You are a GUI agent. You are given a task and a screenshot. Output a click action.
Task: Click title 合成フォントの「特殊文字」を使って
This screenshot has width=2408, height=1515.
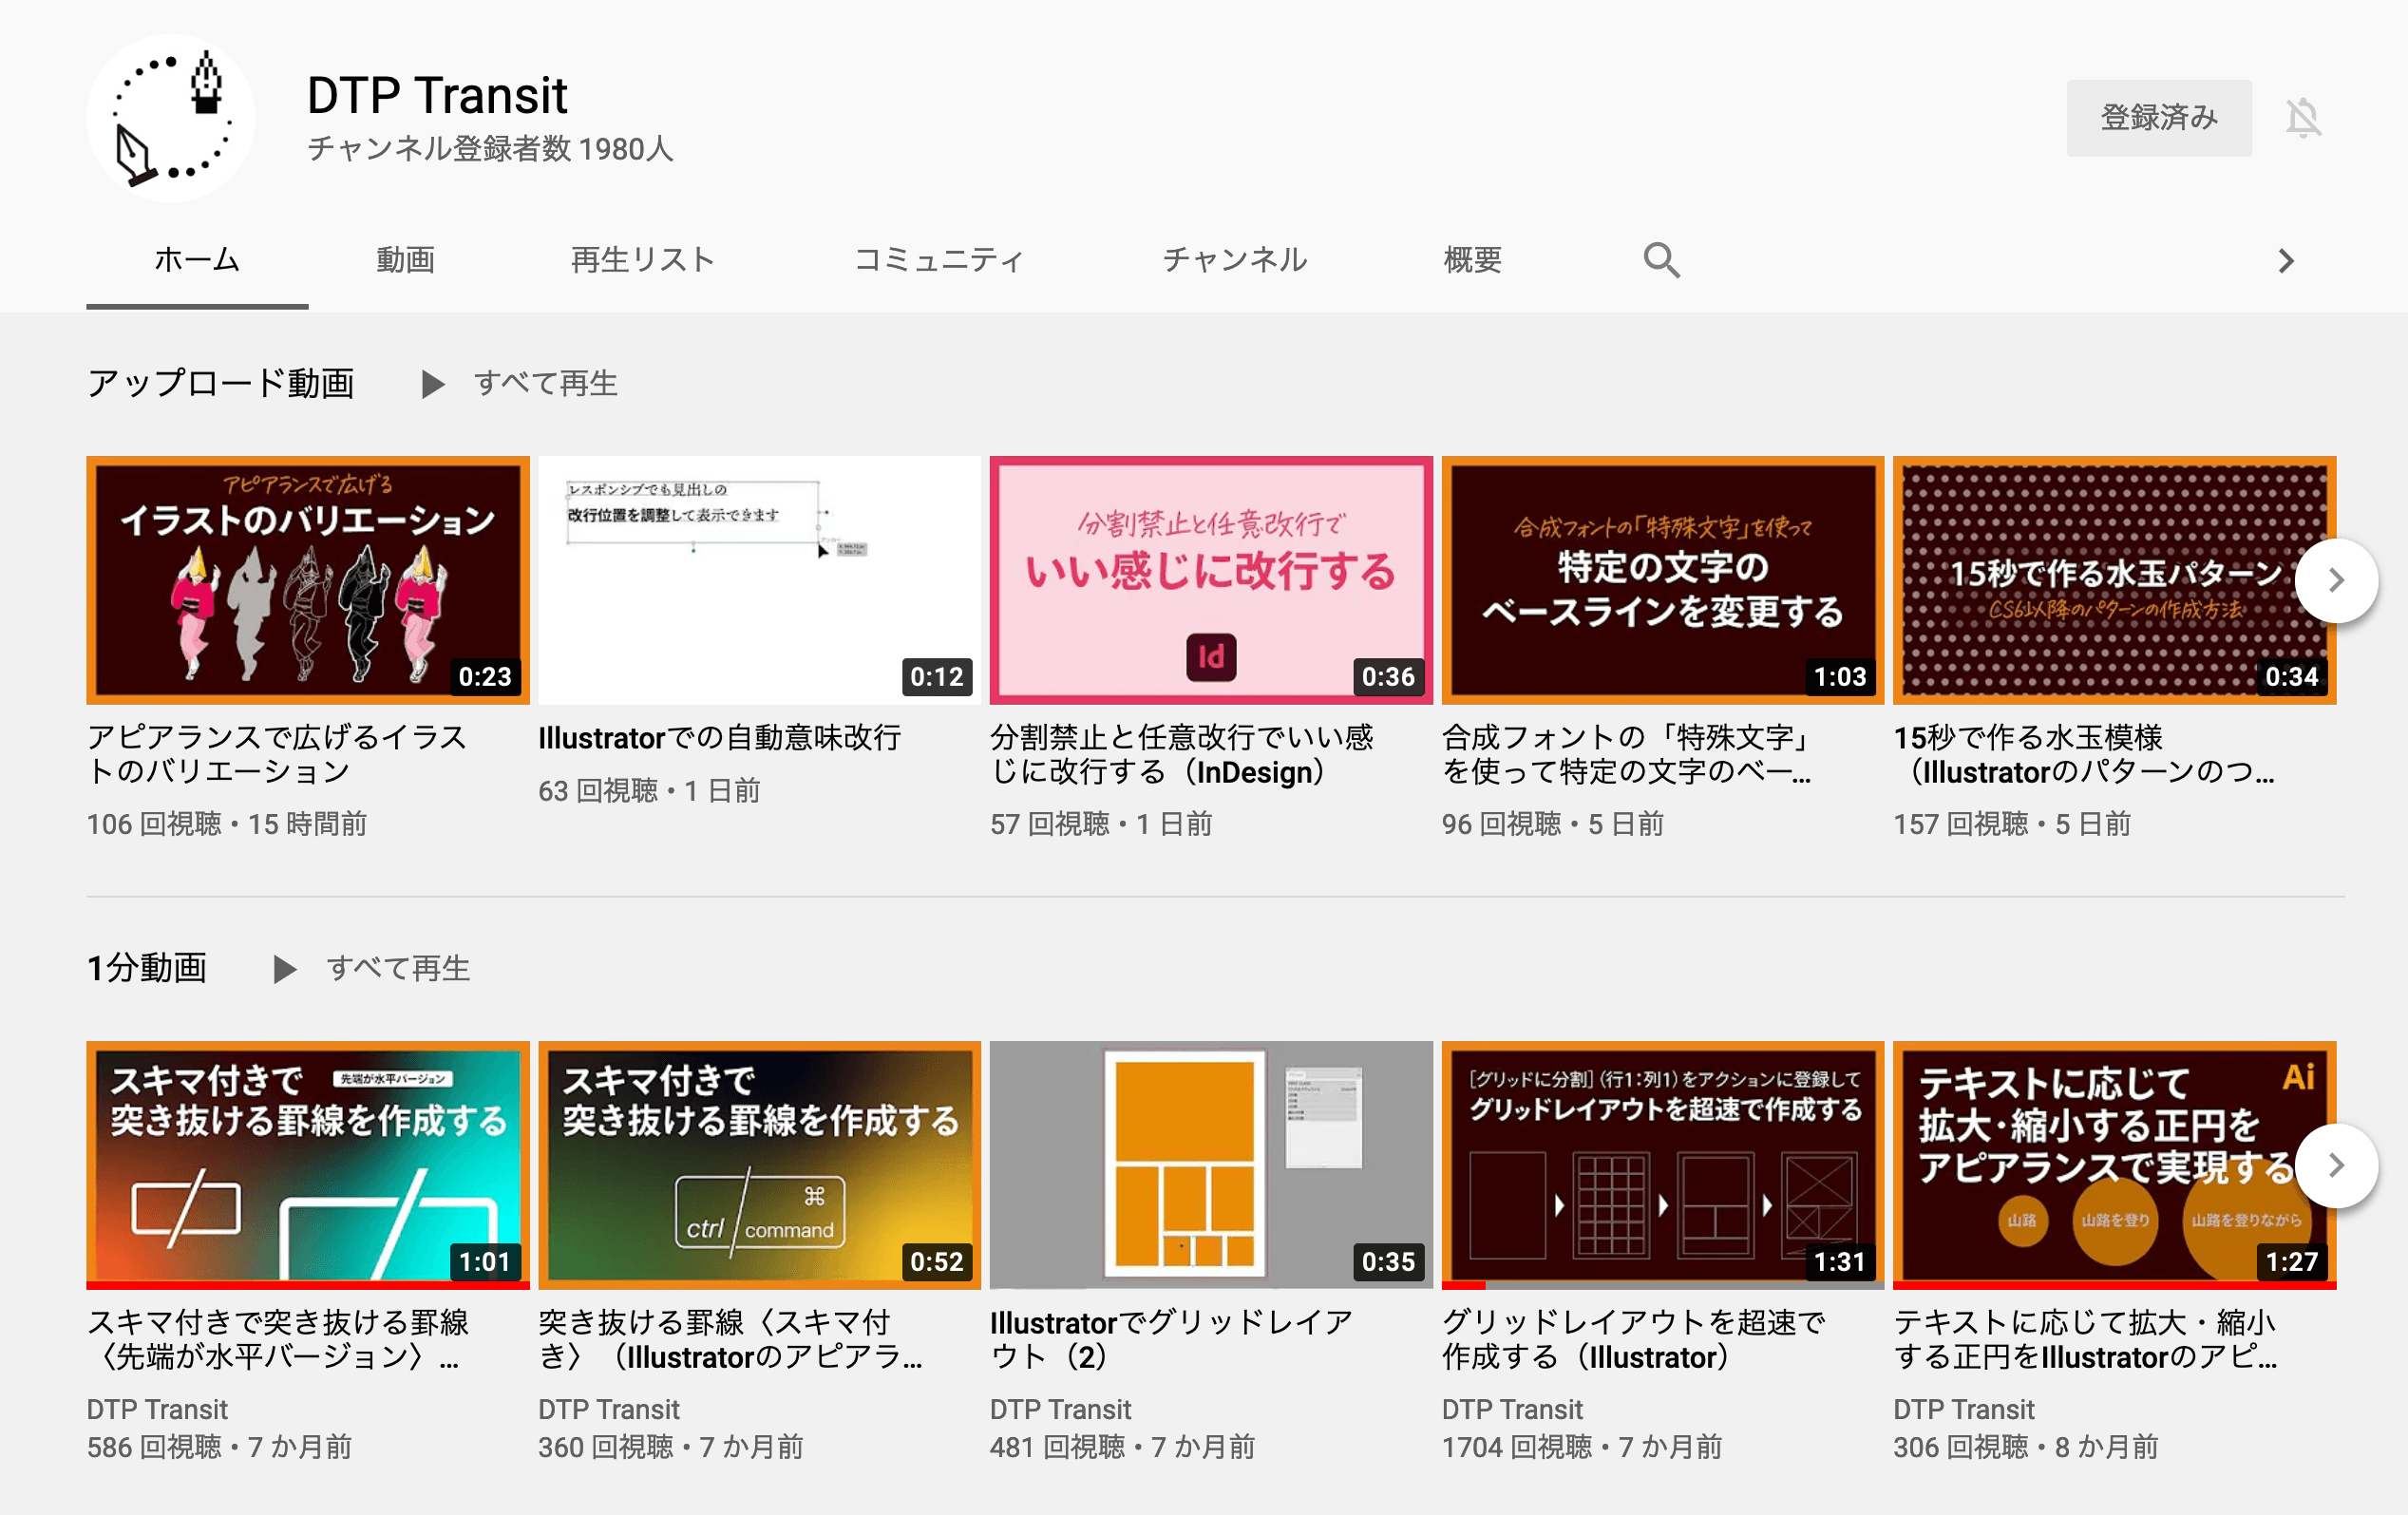[x=1628, y=755]
